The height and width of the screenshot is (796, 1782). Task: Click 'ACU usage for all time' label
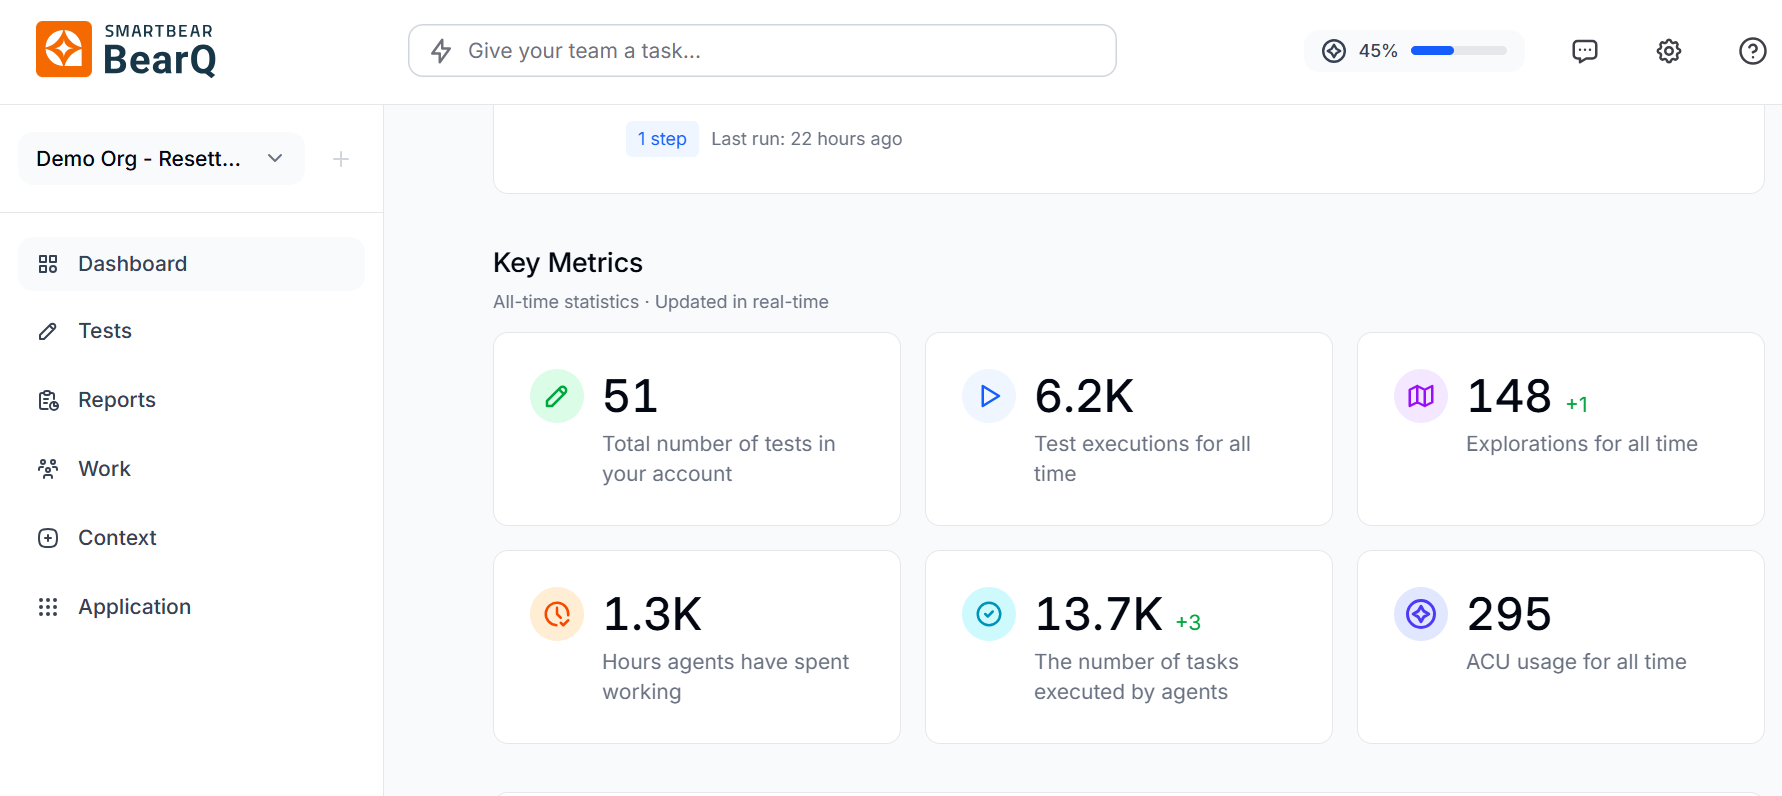pos(1576,662)
